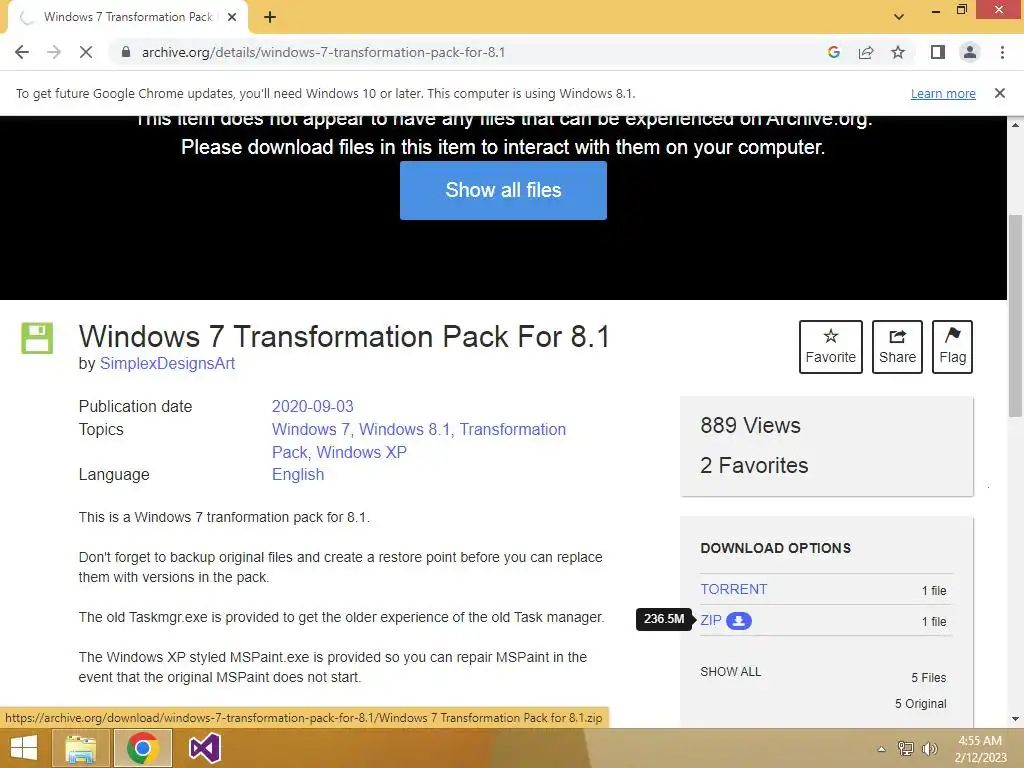Open the Windows 7 topic link
Image resolution: width=1024 pixels, height=768 pixels.
[310, 429]
